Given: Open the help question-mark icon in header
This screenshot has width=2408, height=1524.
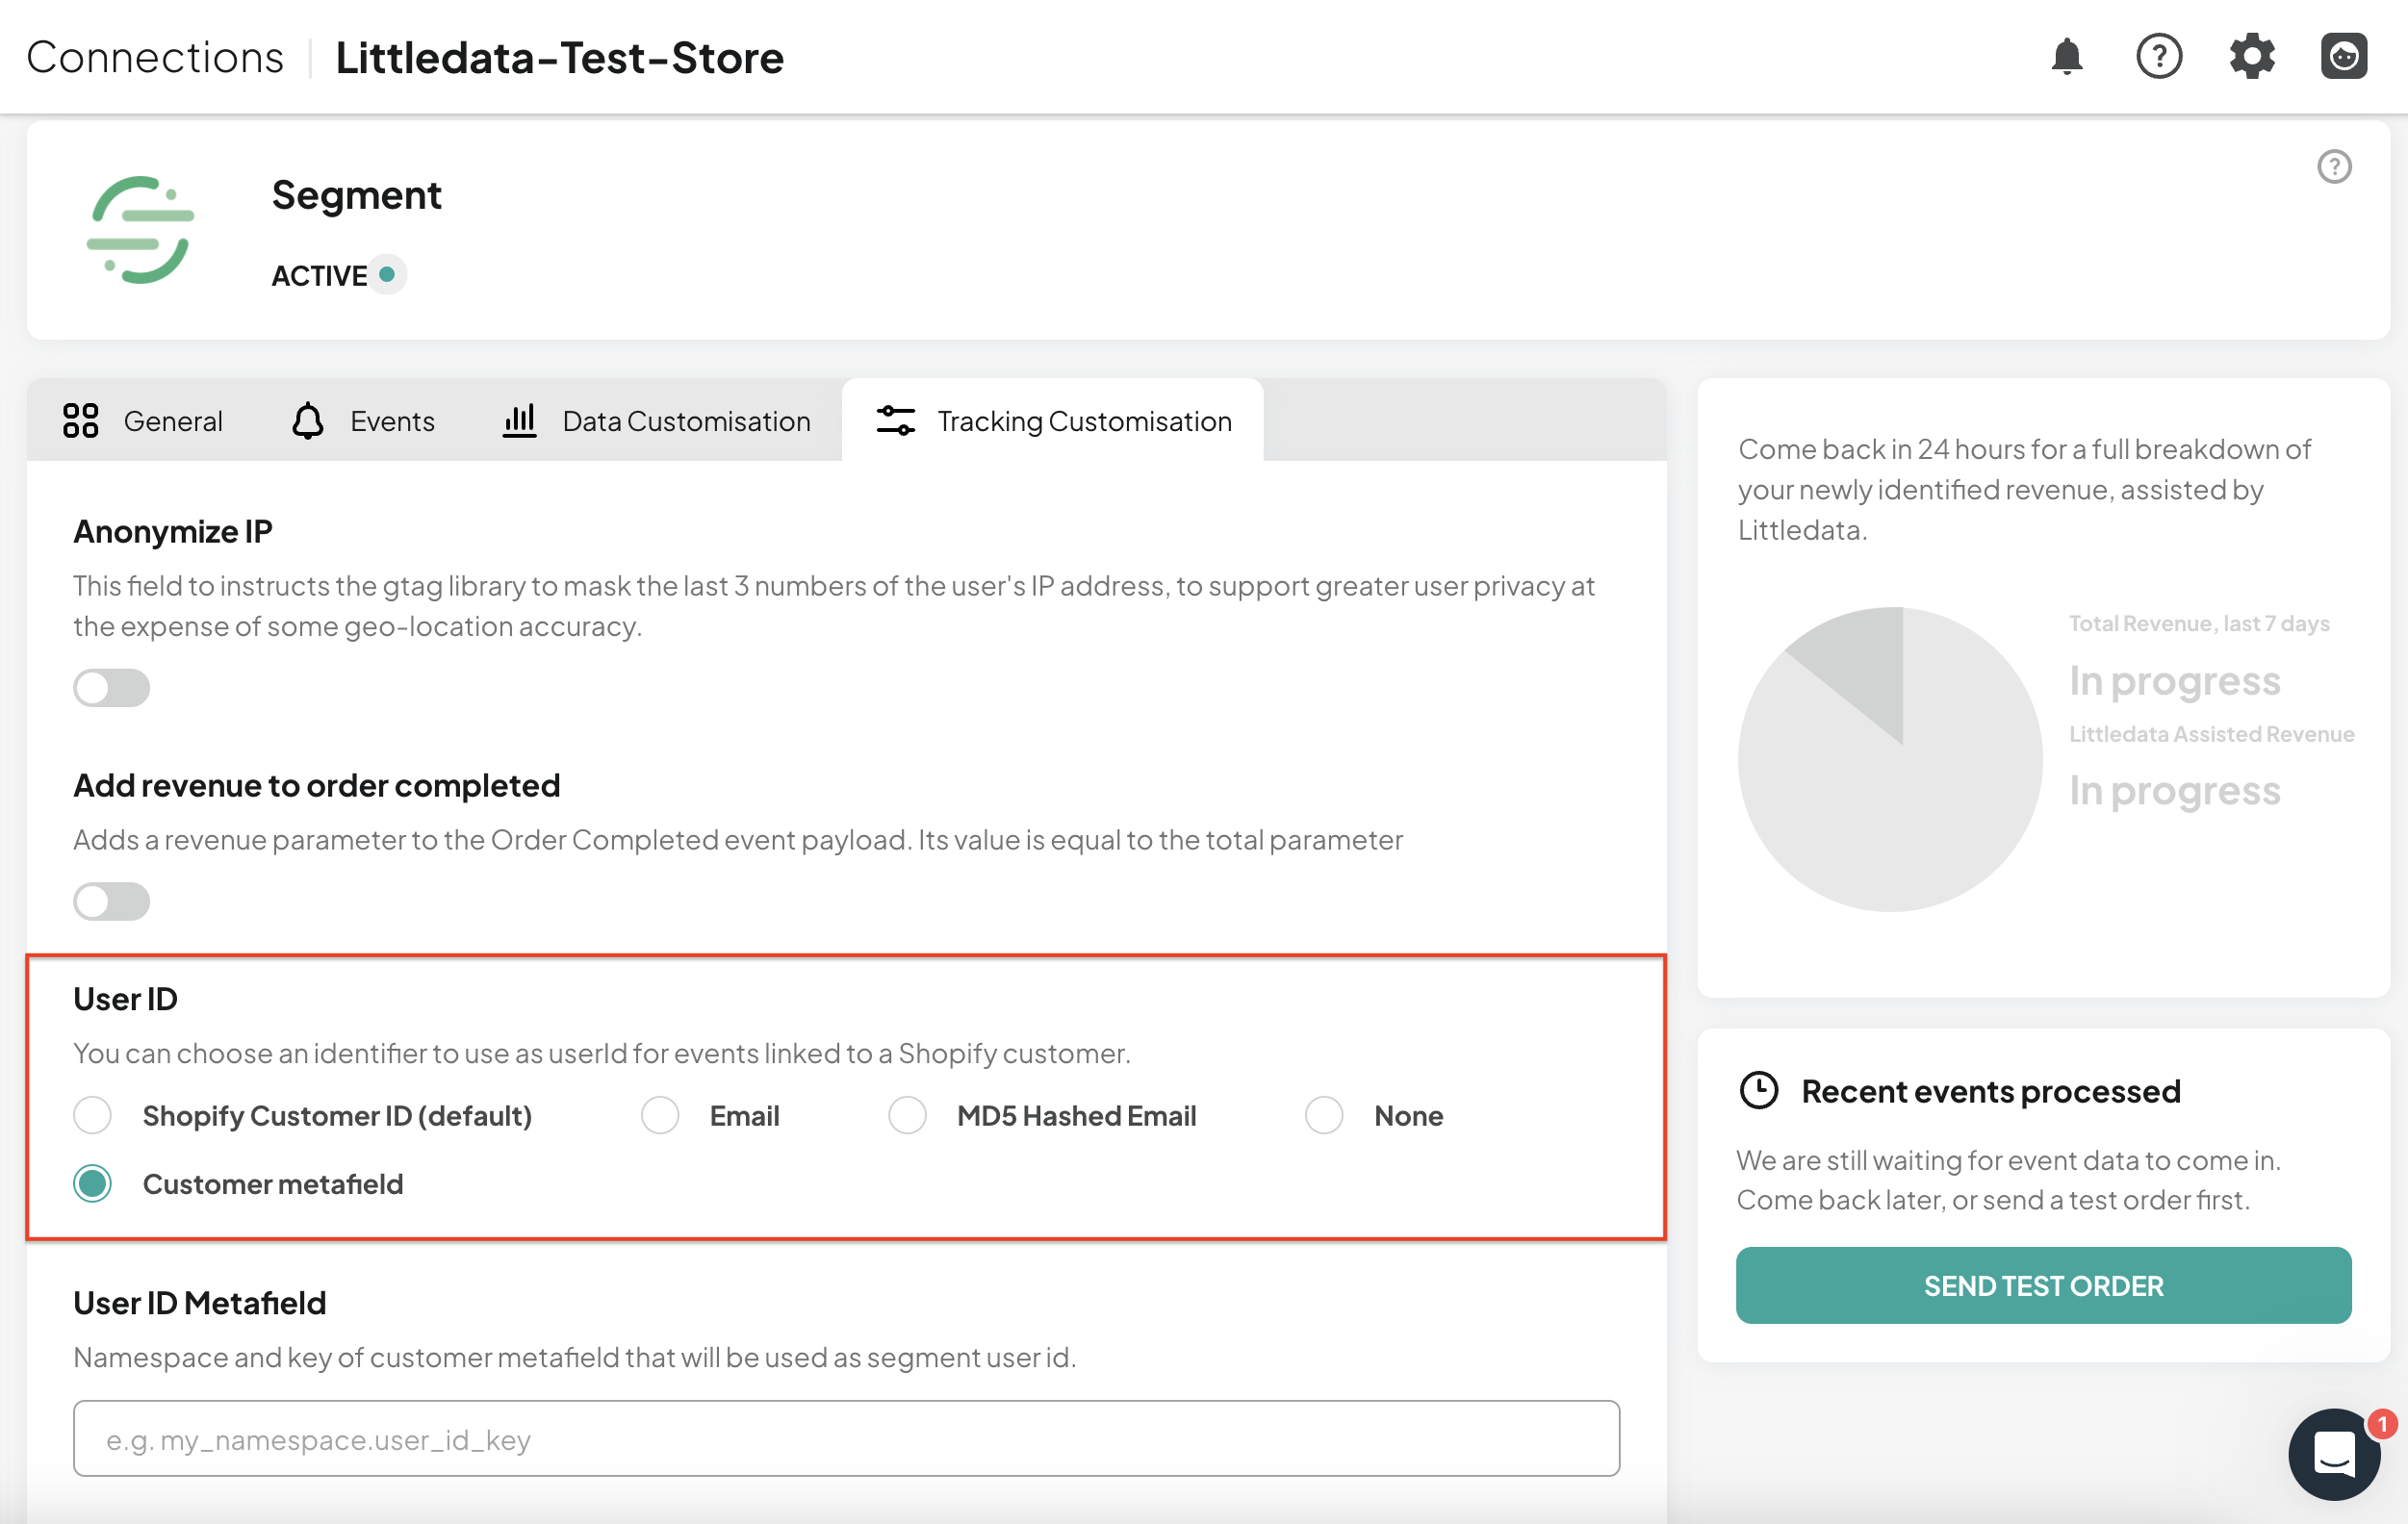Looking at the screenshot, I should (x=2158, y=57).
